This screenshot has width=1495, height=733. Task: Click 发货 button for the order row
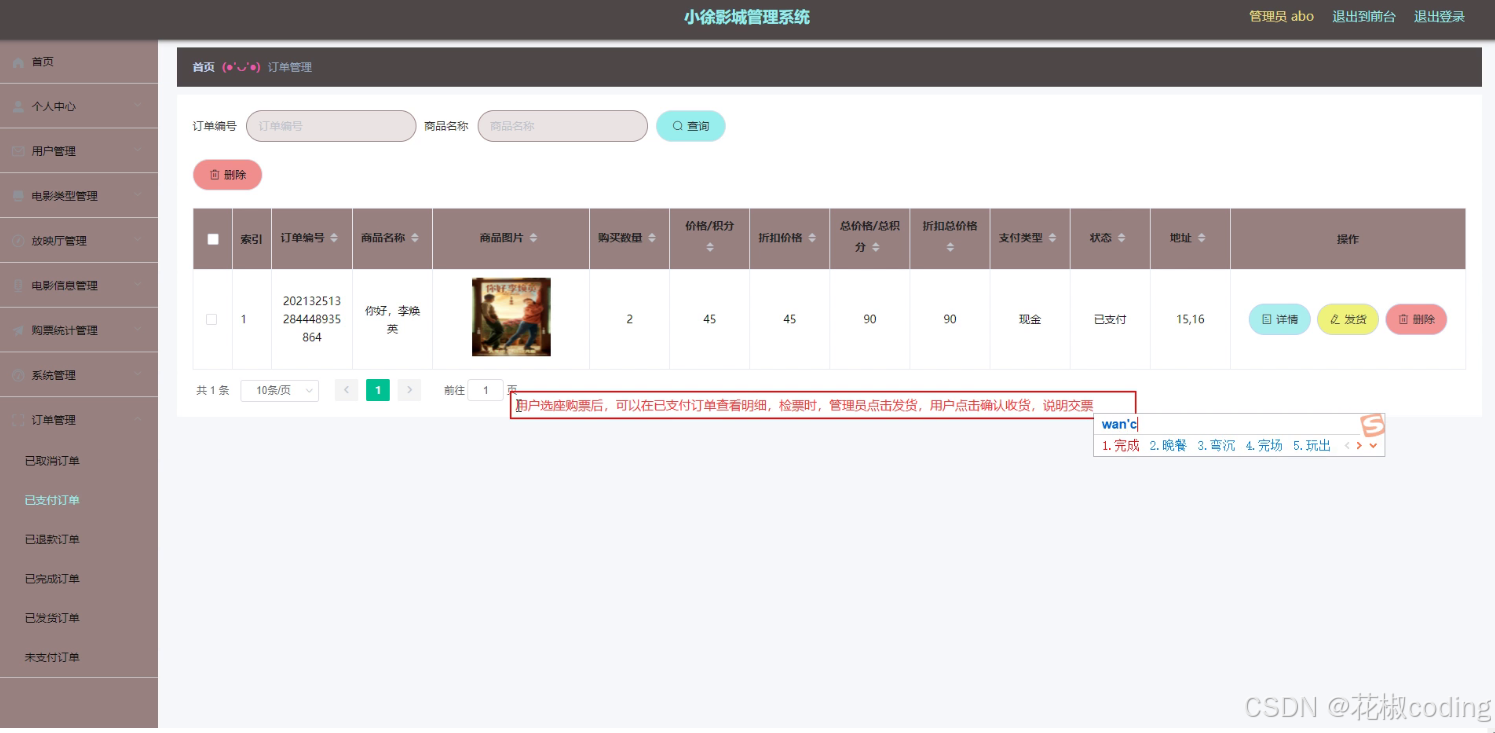pyautogui.click(x=1348, y=319)
